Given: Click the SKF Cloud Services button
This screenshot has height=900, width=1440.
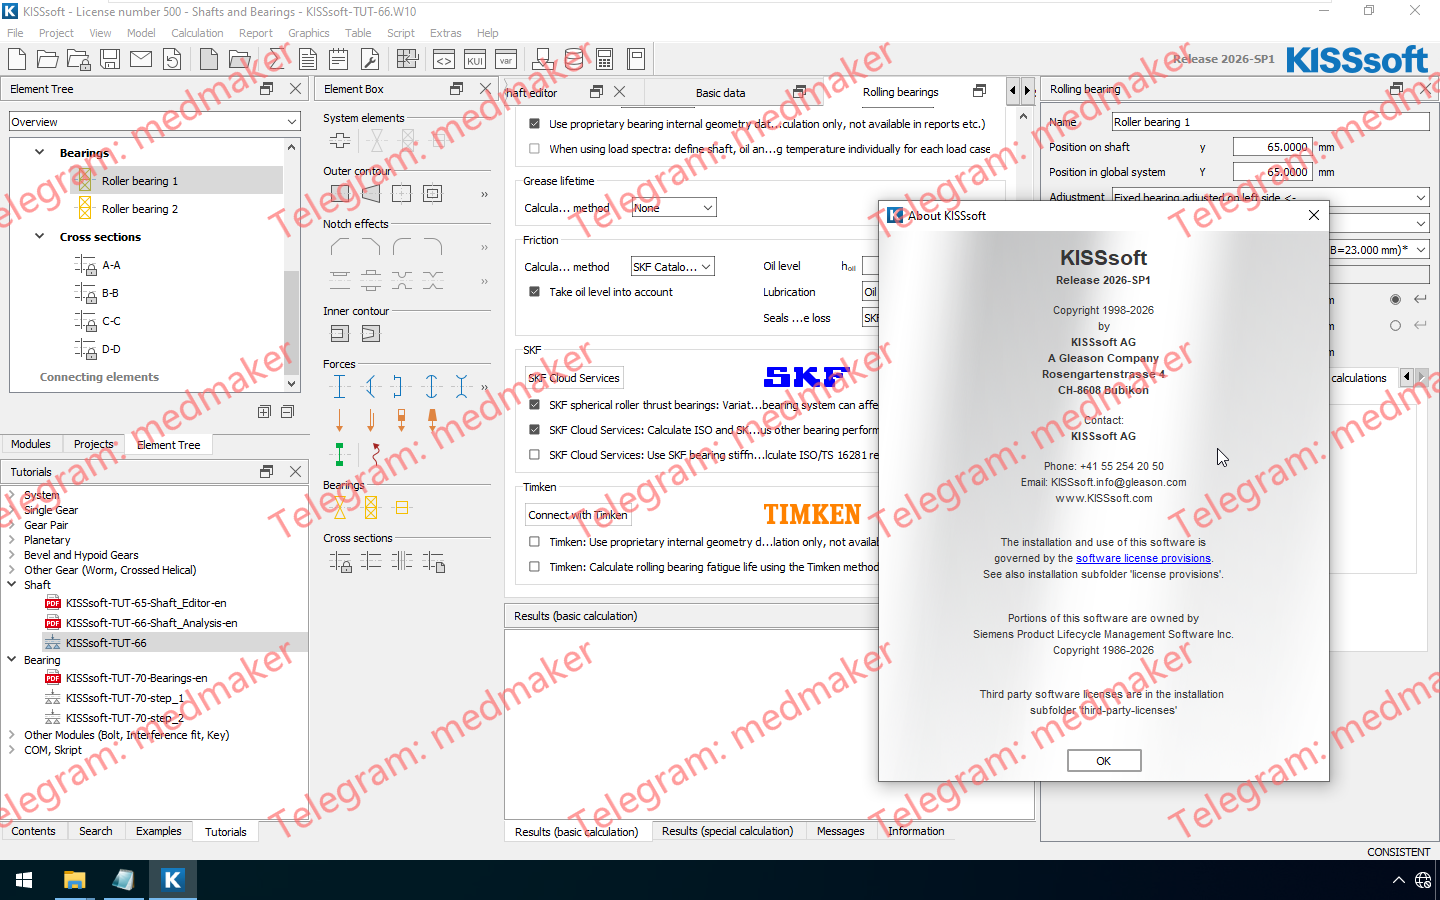Looking at the screenshot, I should (574, 378).
